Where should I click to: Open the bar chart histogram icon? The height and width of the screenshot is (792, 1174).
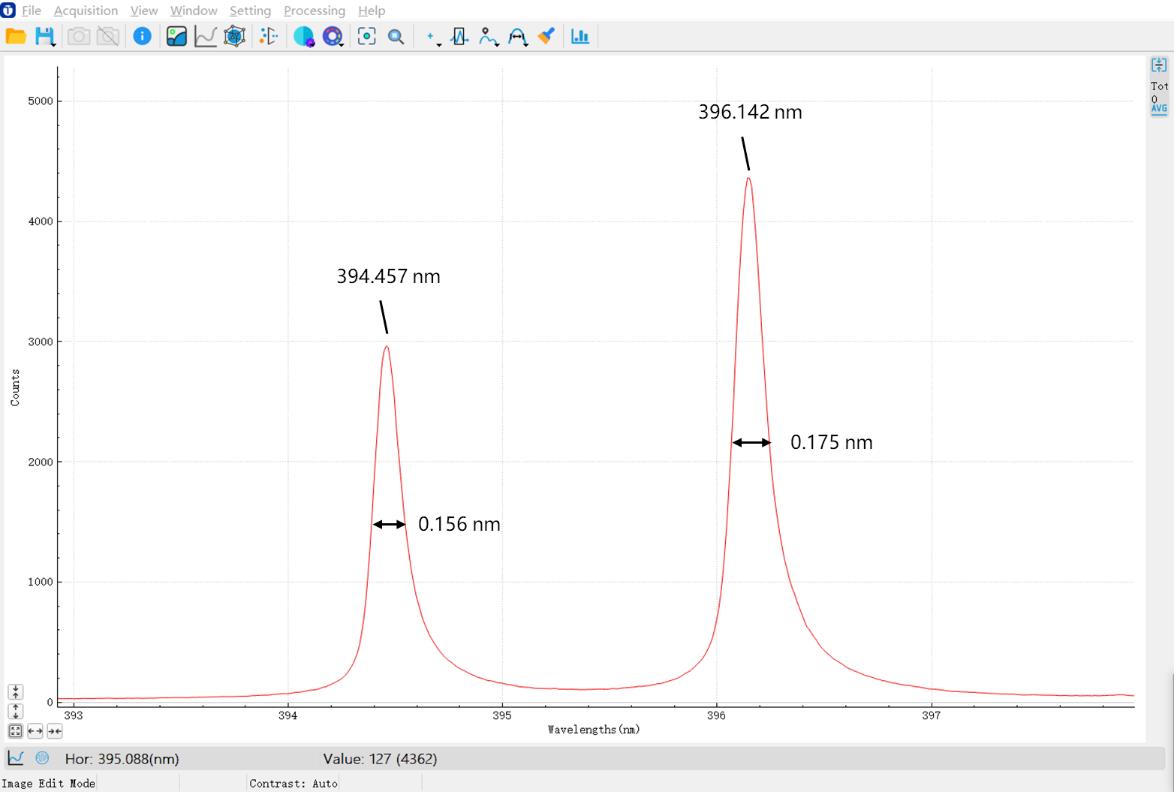[x=580, y=37]
